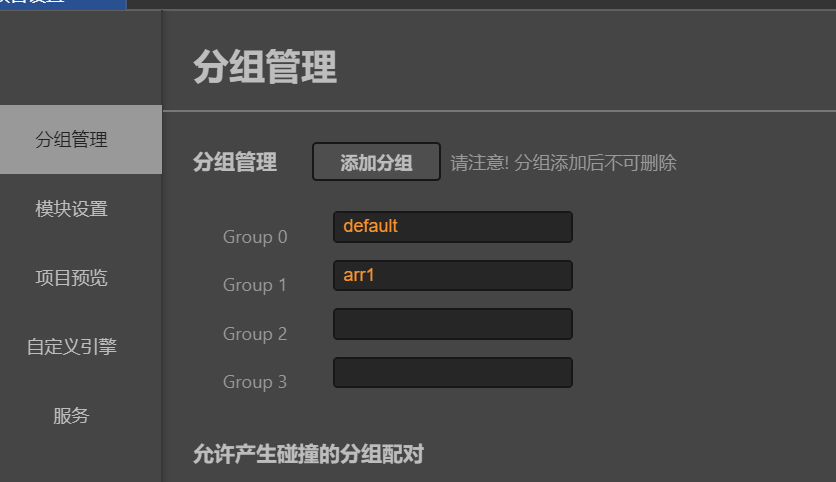
Task: Click the Group 3 label
Action: tap(254, 382)
